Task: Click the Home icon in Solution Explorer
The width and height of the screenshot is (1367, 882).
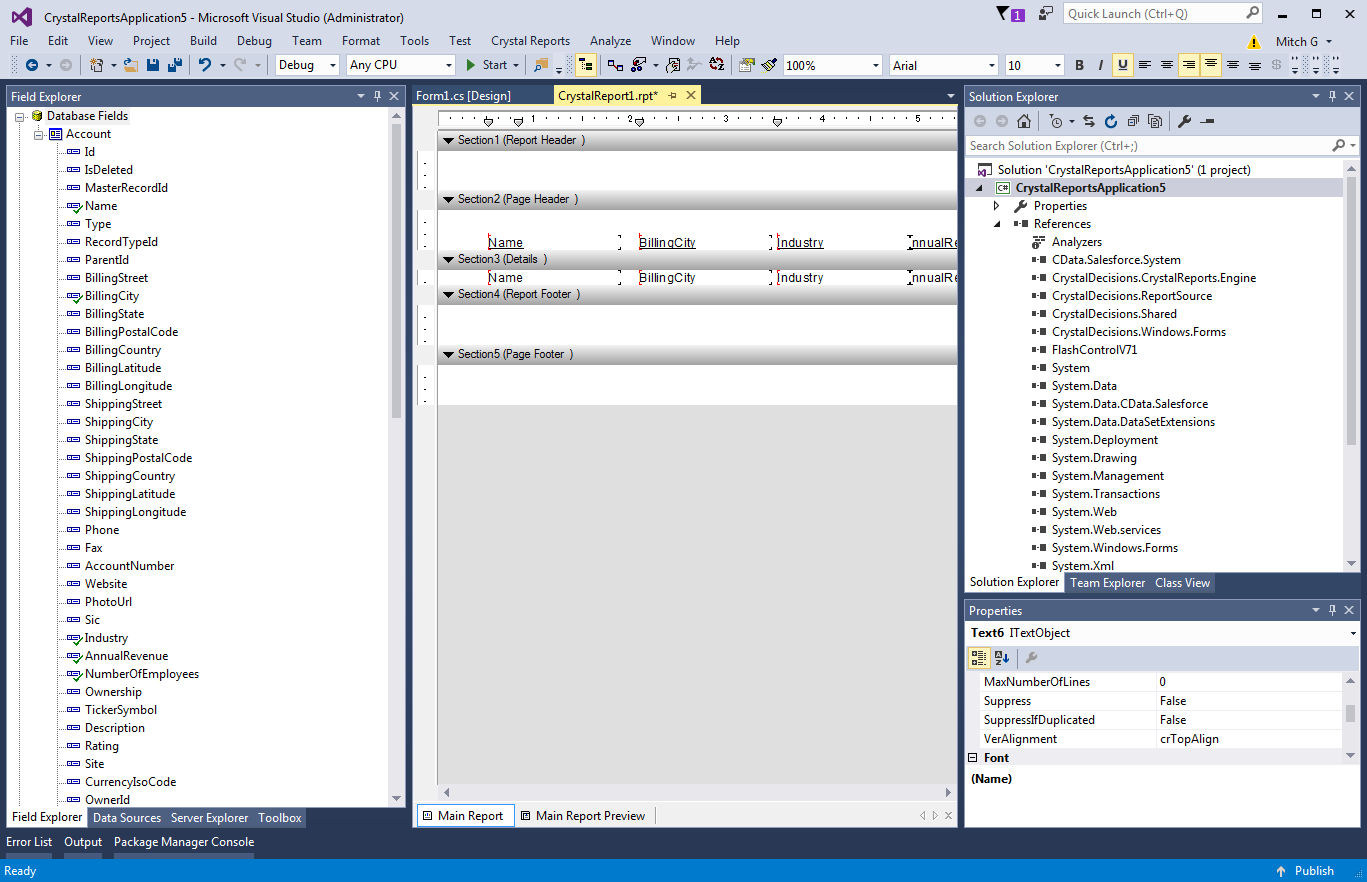Action: 1023,120
